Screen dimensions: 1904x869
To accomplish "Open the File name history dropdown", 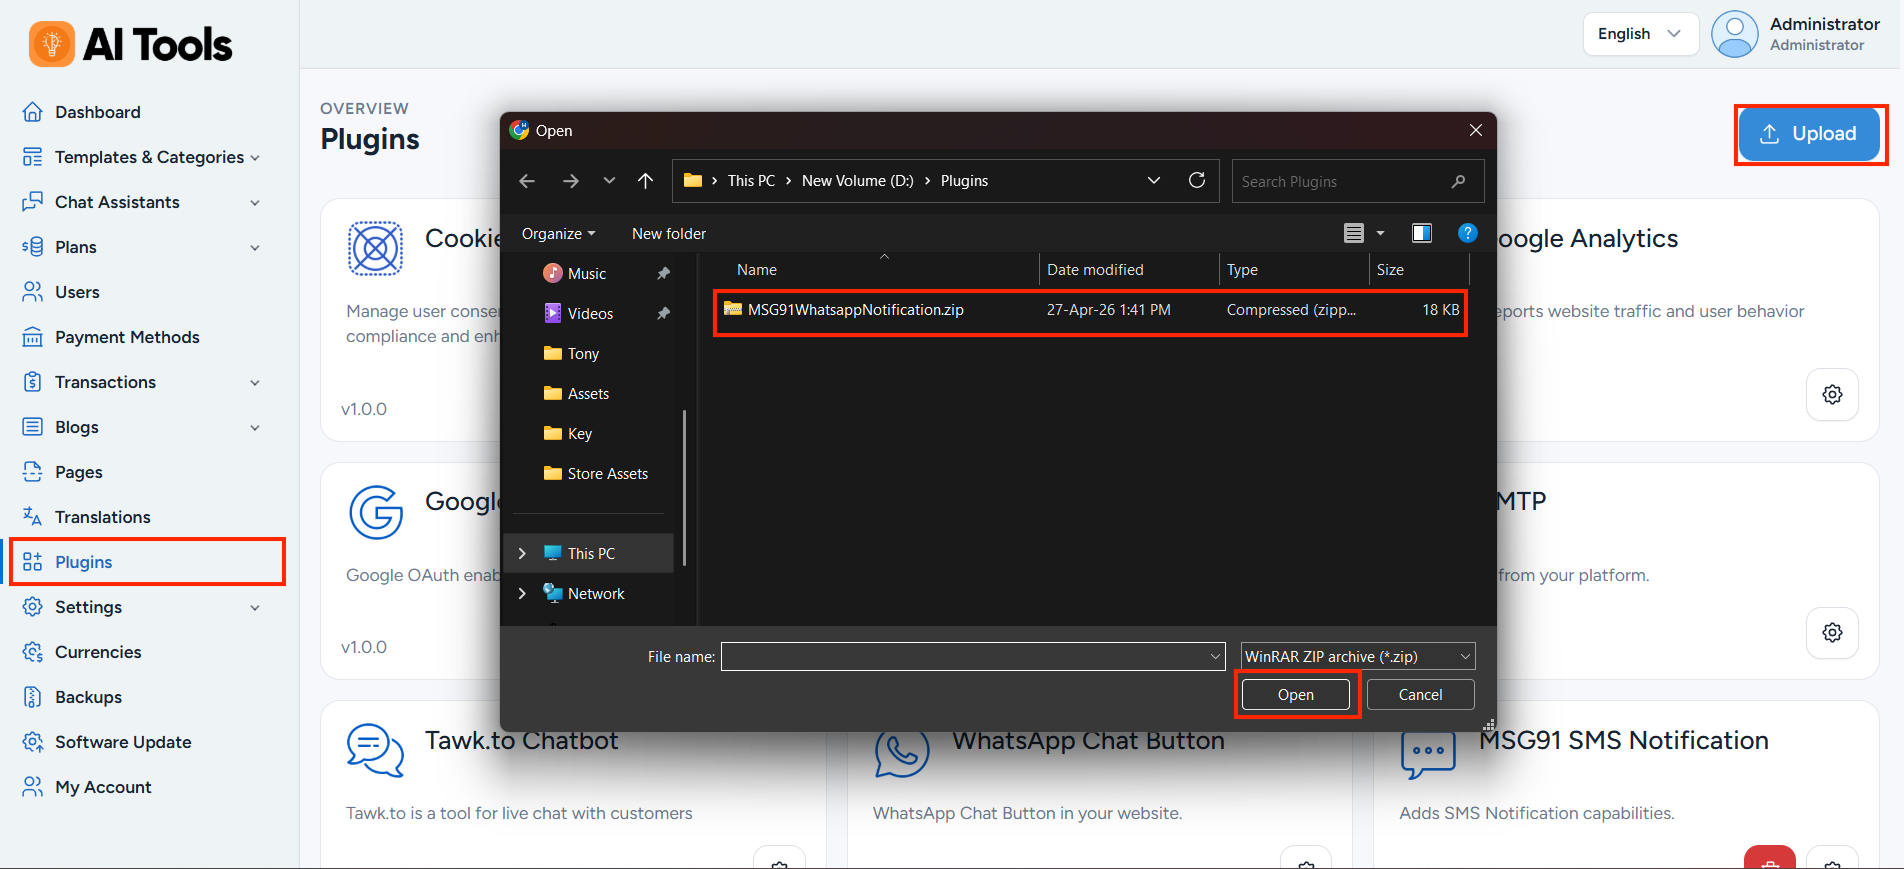I will click(x=1216, y=656).
